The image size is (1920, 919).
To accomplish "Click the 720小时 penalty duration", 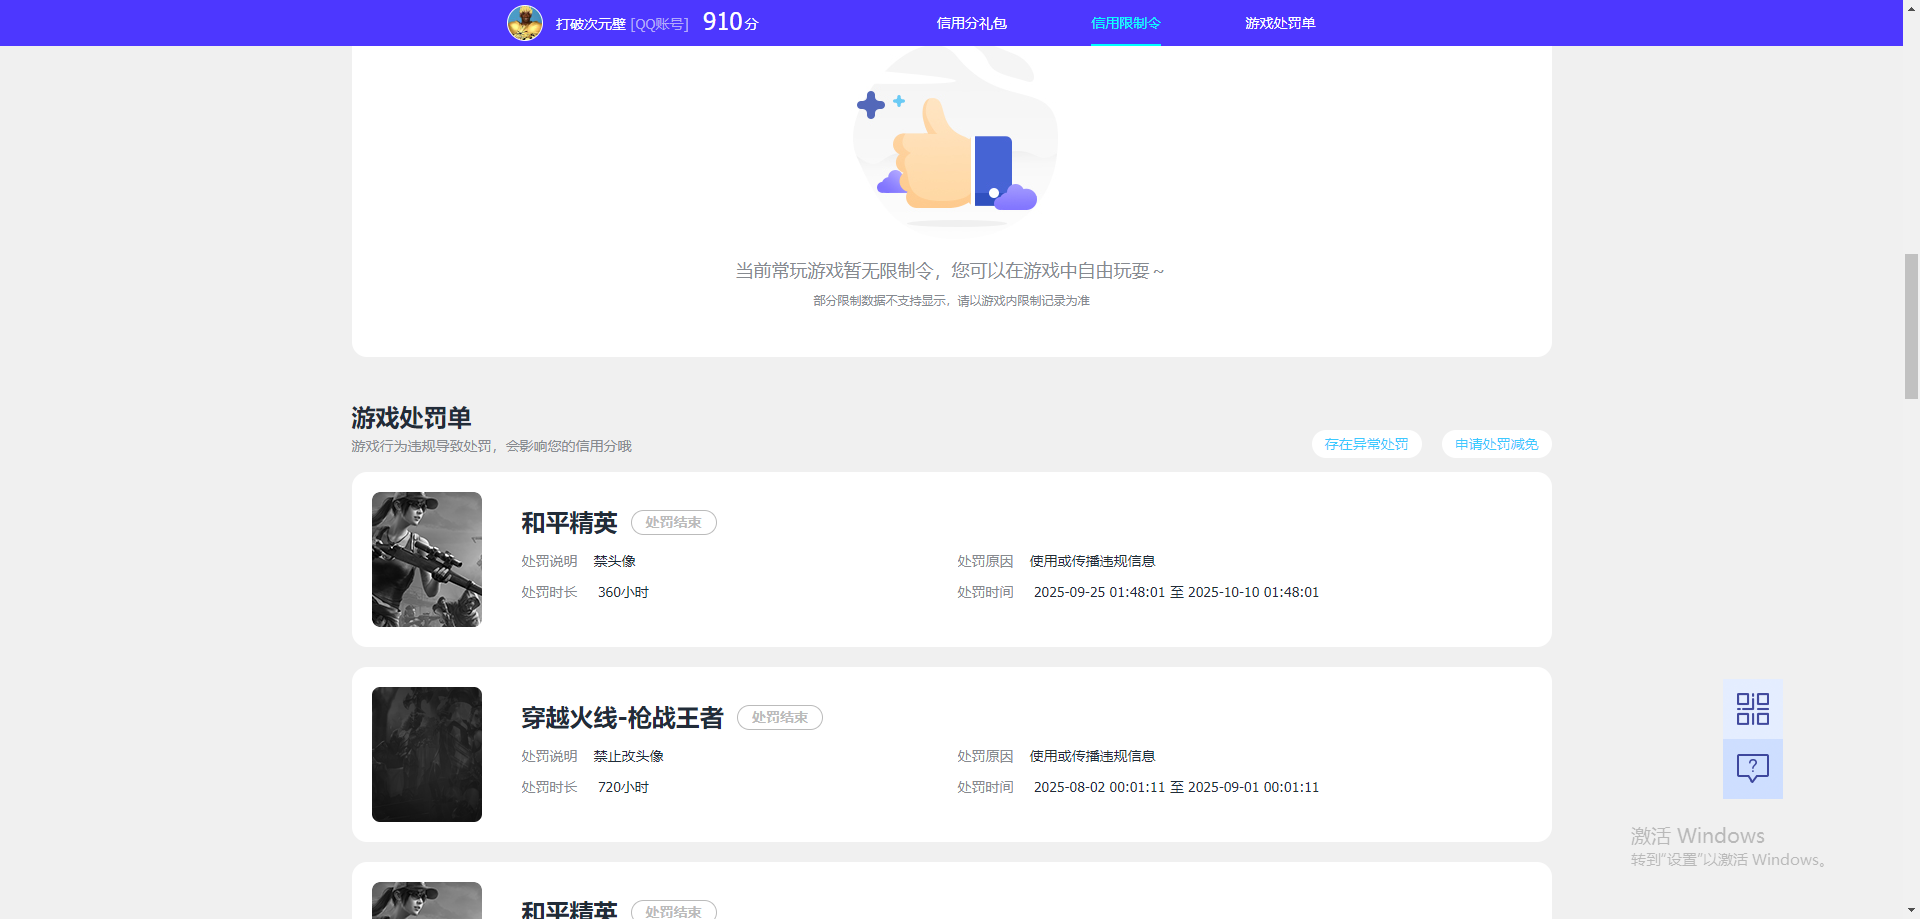I will click(x=623, y=787).
